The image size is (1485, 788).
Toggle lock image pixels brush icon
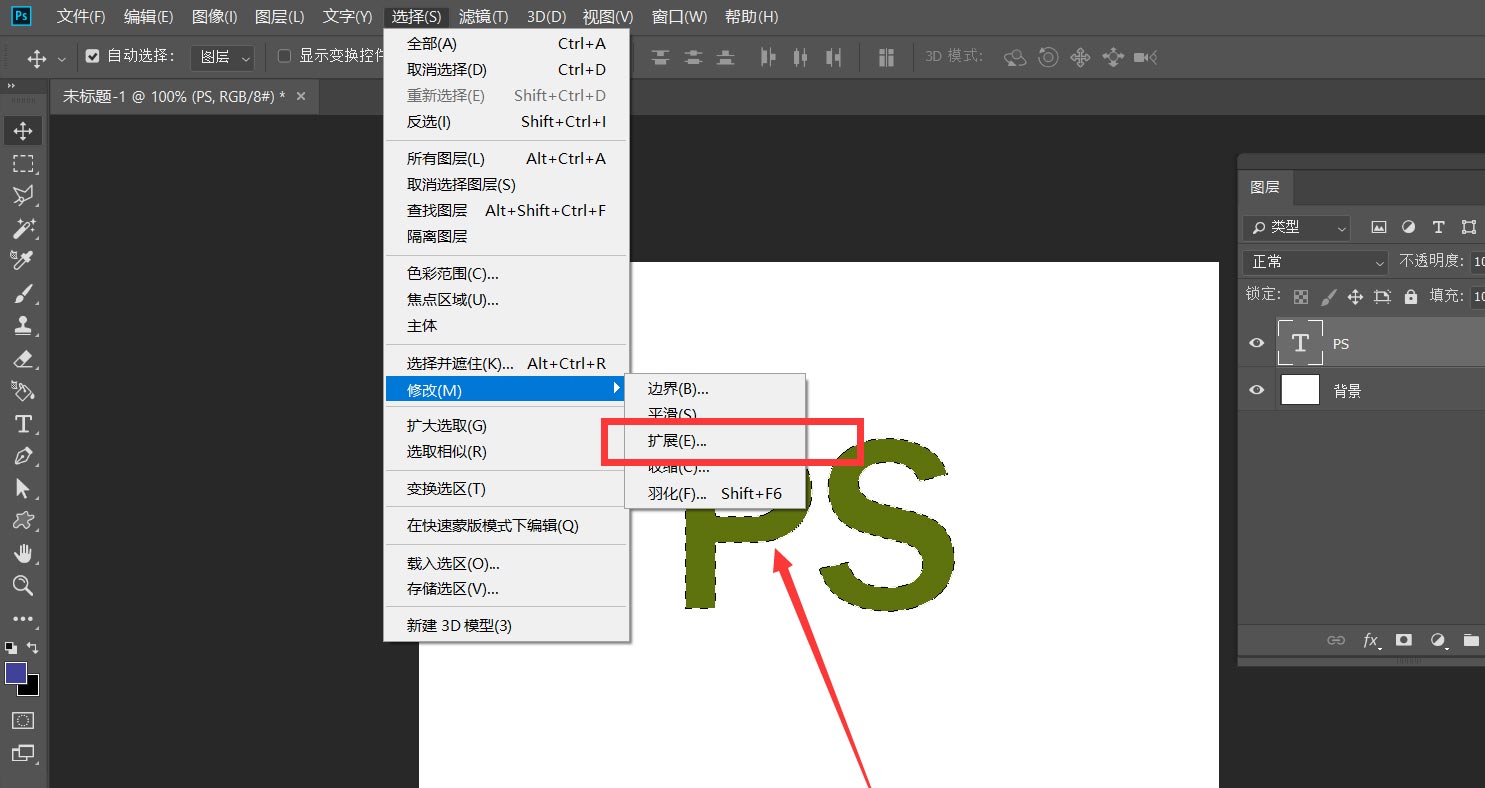pos(1328,297)
